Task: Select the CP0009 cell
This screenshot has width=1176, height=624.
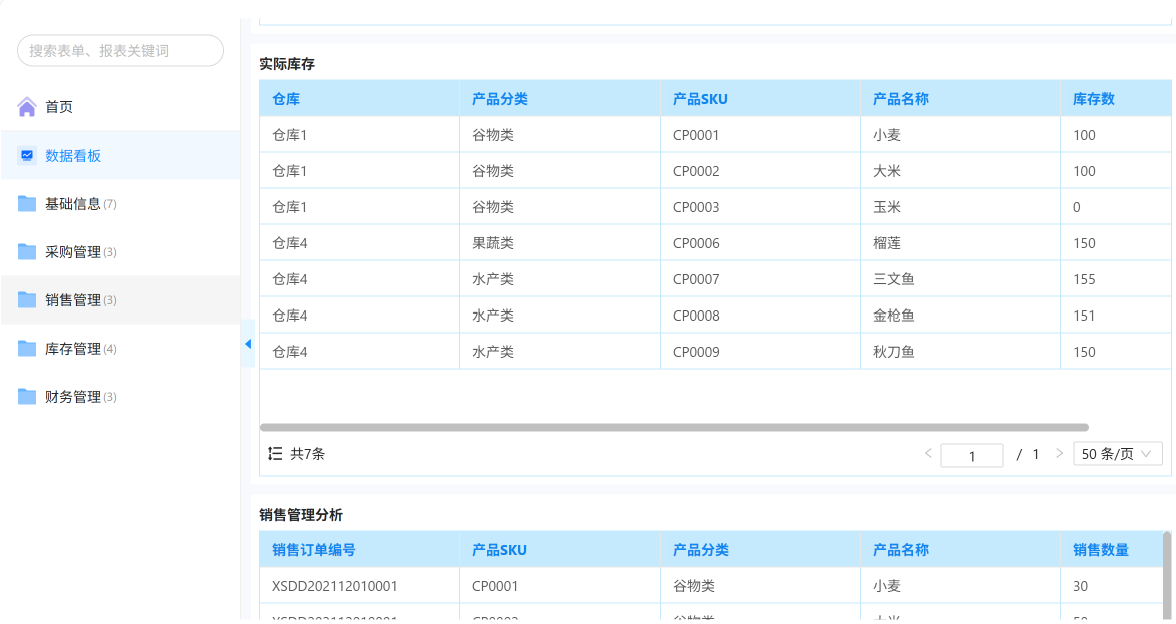Action: (x=760, y=352)
